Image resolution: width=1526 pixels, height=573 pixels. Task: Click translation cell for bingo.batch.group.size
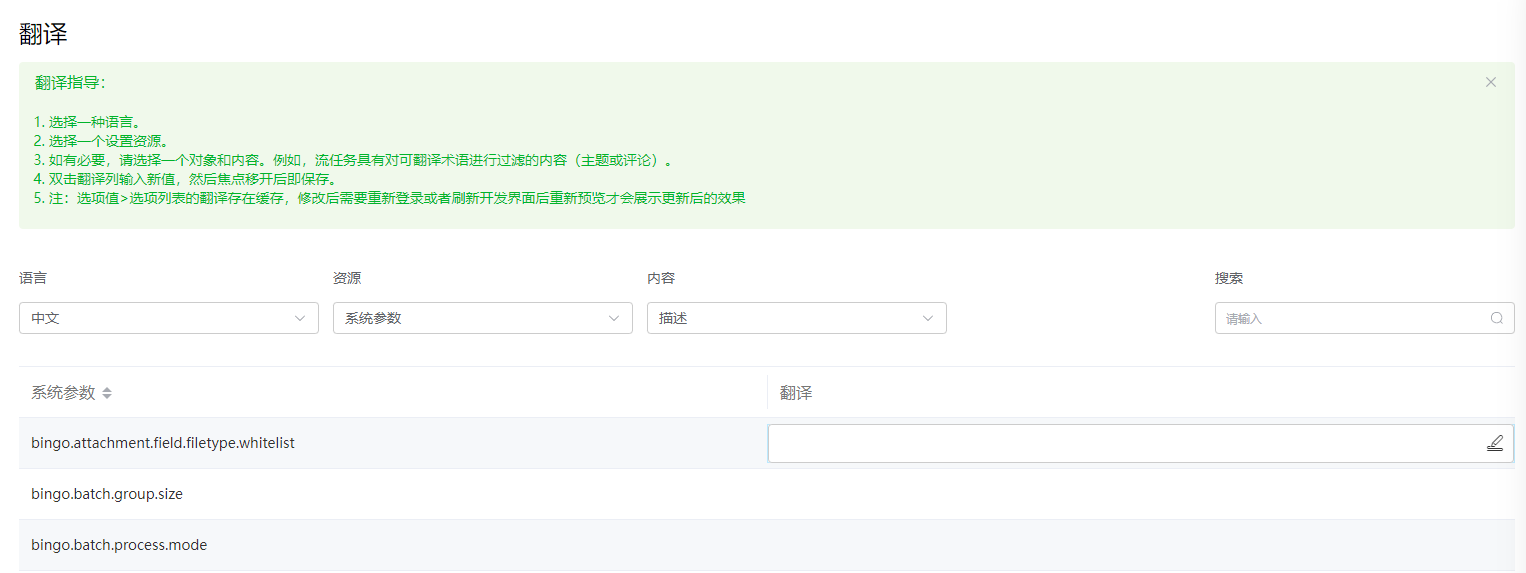pyautogui.click(x=1141, y=494)
